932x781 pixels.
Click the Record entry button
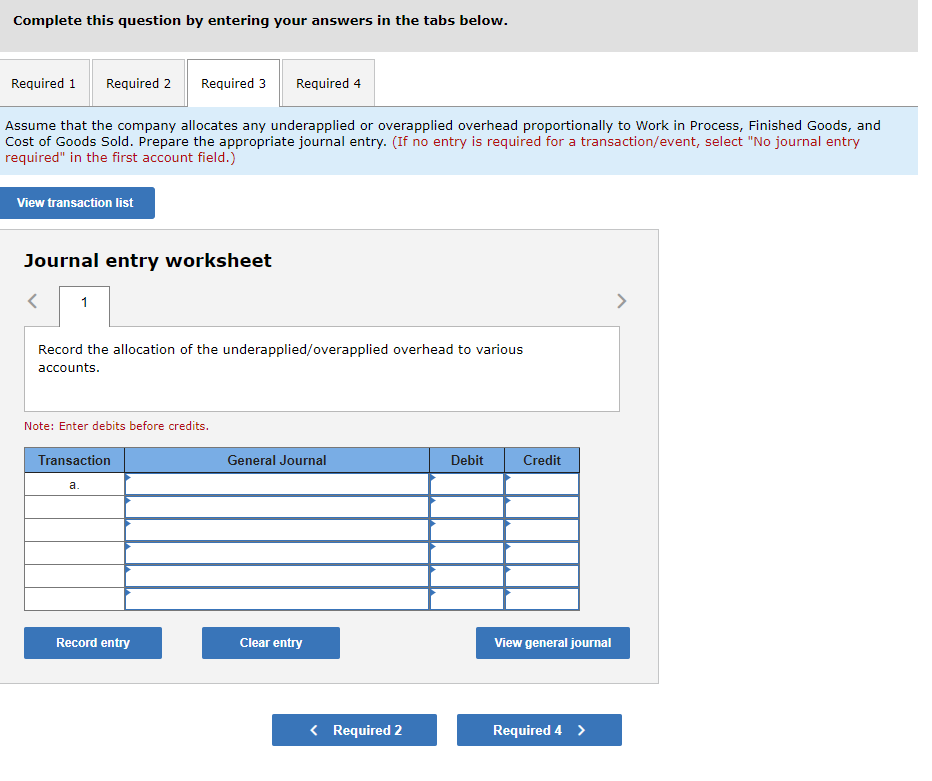(92, 643)
